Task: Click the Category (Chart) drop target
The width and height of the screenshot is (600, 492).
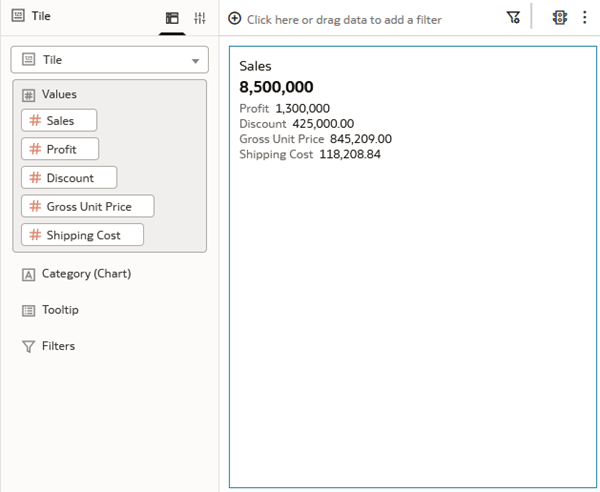Action: [86, 274]
